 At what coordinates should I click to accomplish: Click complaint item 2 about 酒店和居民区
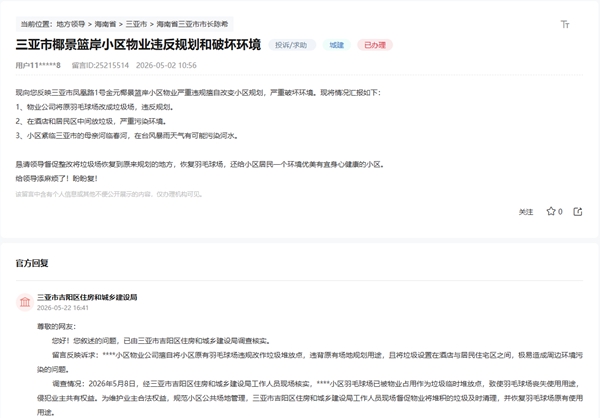91,121
